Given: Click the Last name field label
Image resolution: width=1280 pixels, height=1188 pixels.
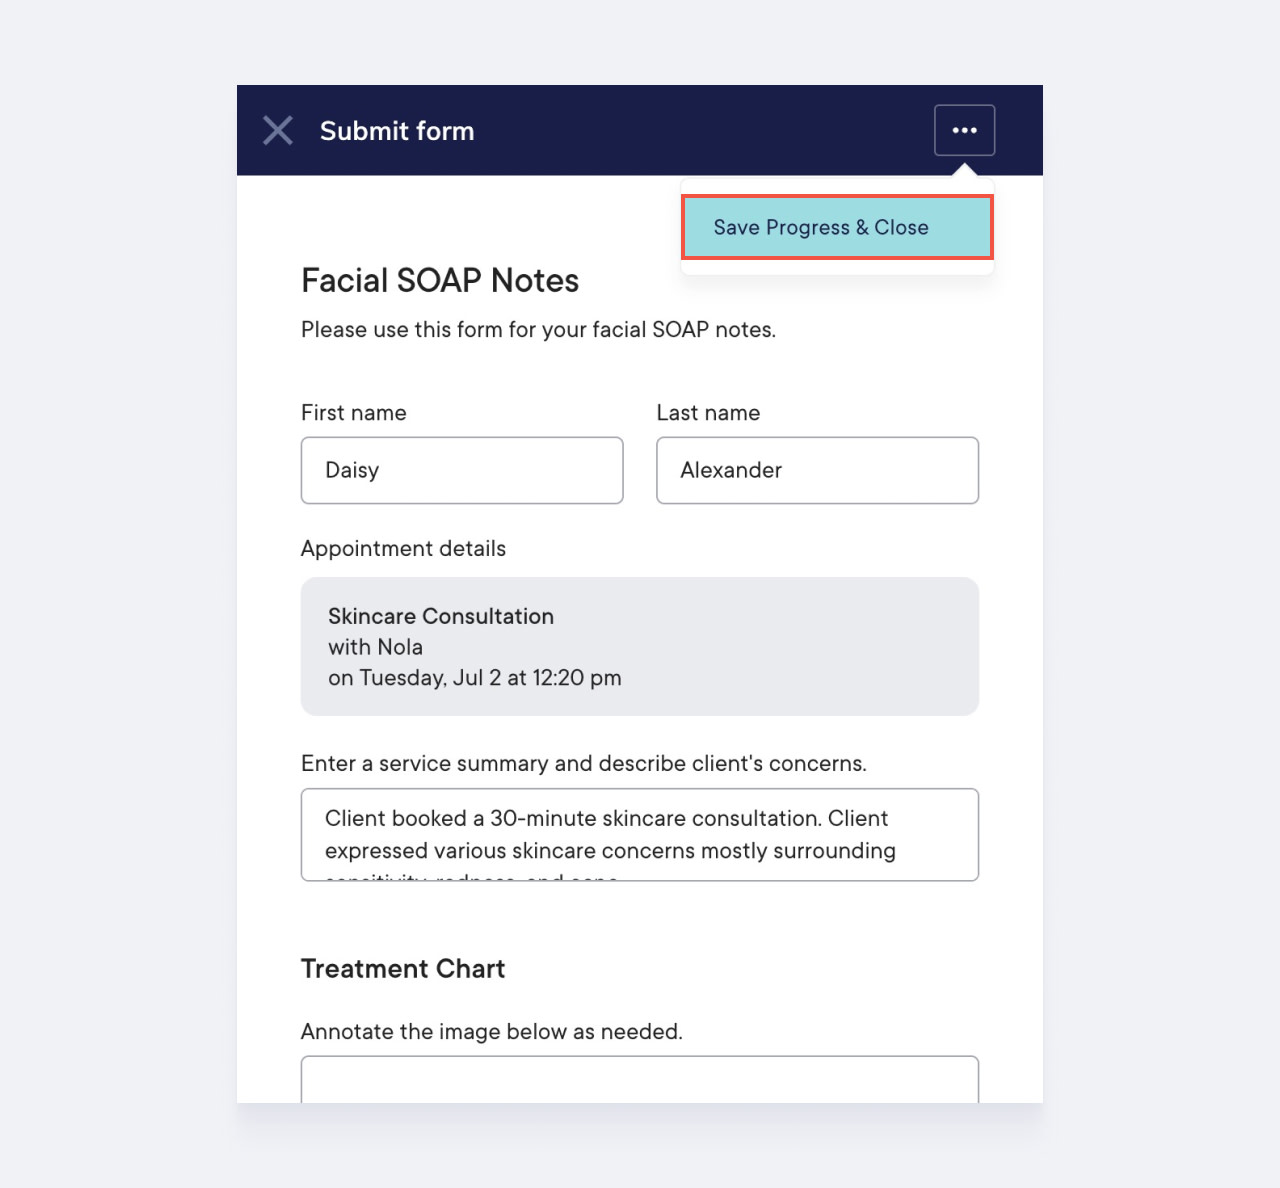Looking at the screenshot, I should [708, 412].
